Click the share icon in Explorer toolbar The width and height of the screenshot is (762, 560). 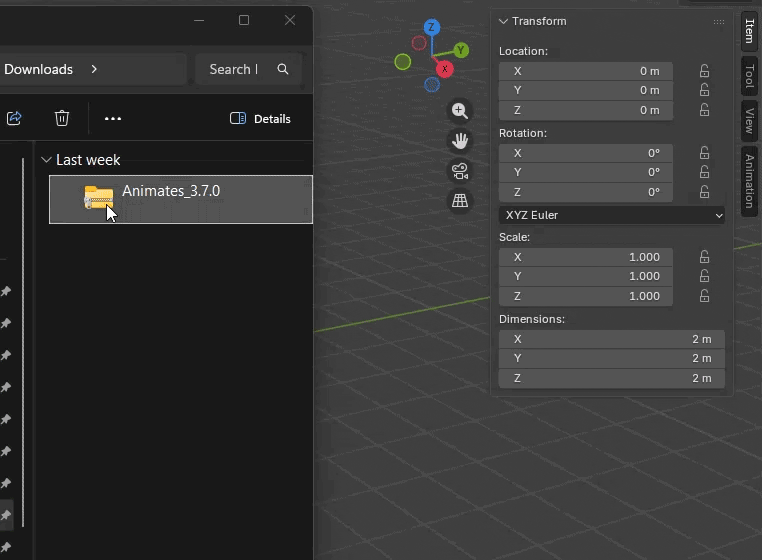click(14, 118)
